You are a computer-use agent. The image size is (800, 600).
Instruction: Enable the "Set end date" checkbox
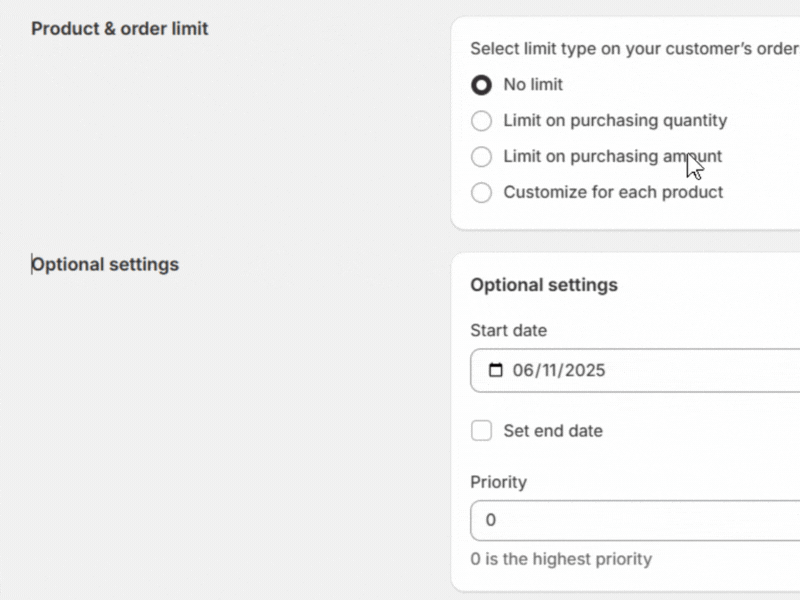coord(481,430)
